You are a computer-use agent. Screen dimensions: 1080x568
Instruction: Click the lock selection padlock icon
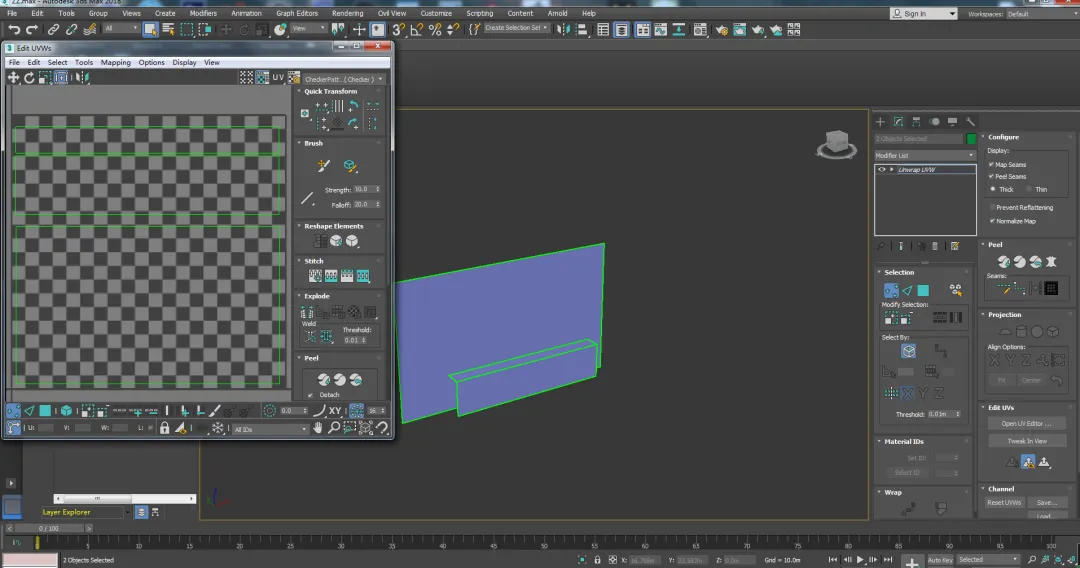[165, 428]
